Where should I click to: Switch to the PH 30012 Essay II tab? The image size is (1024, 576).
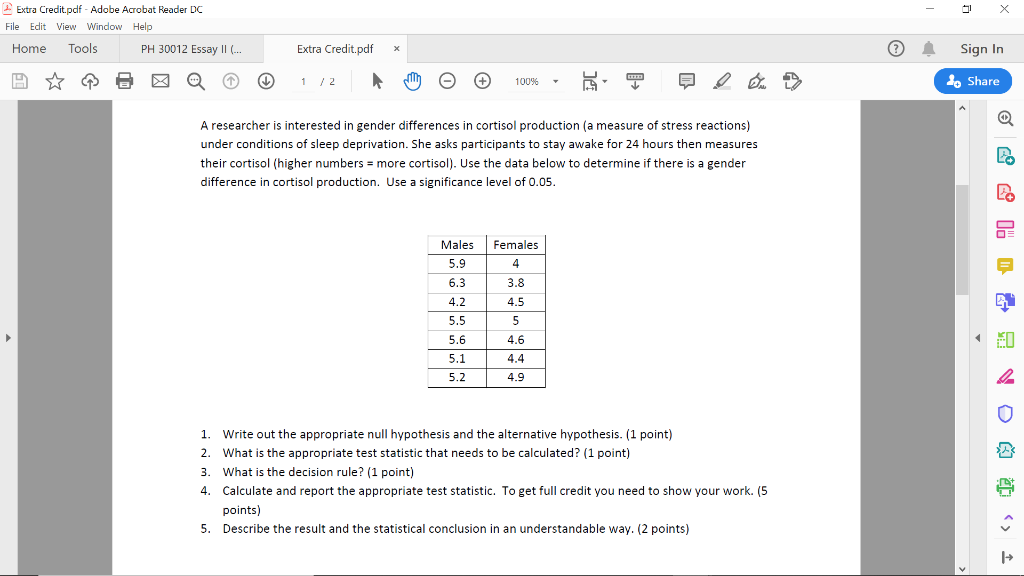[190, 48]
